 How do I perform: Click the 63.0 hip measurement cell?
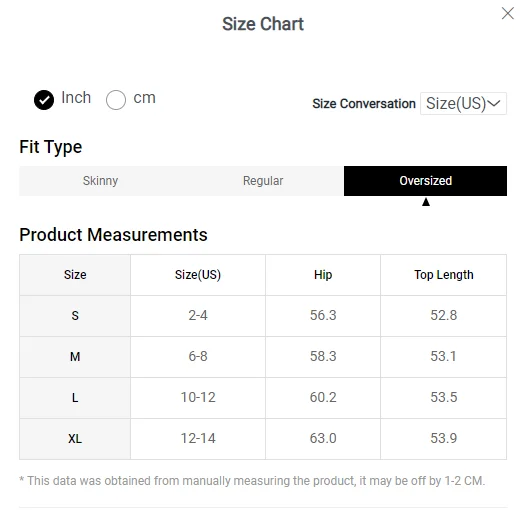323,439
